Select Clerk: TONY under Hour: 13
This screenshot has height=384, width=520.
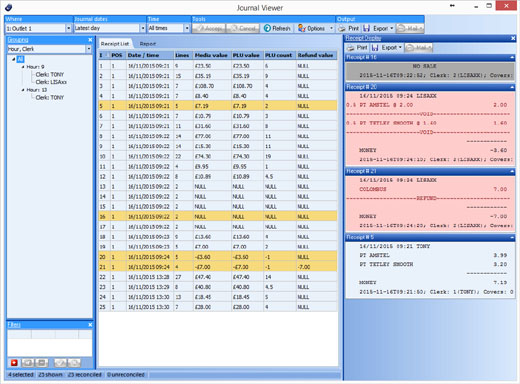pyautogui.click(x=50, y=97)
